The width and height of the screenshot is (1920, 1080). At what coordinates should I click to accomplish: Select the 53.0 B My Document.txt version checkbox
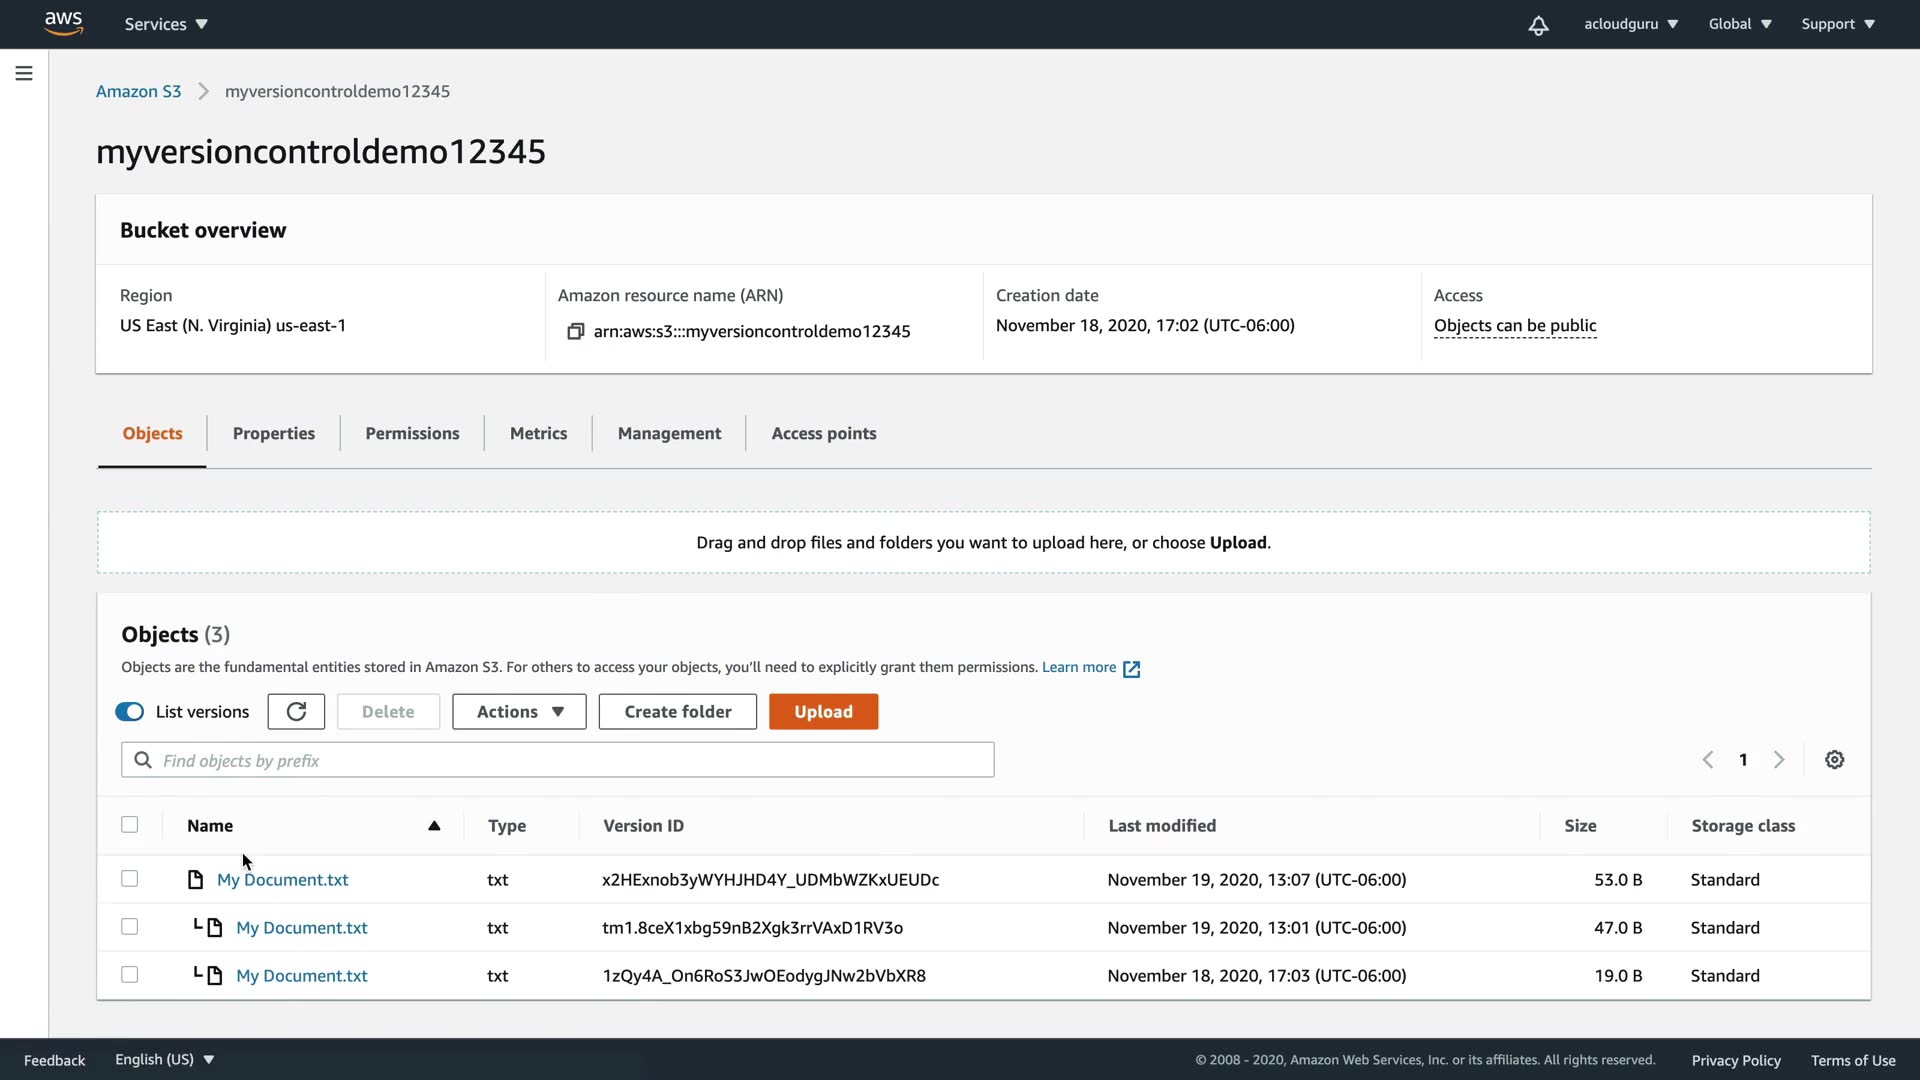click(130, 879)
